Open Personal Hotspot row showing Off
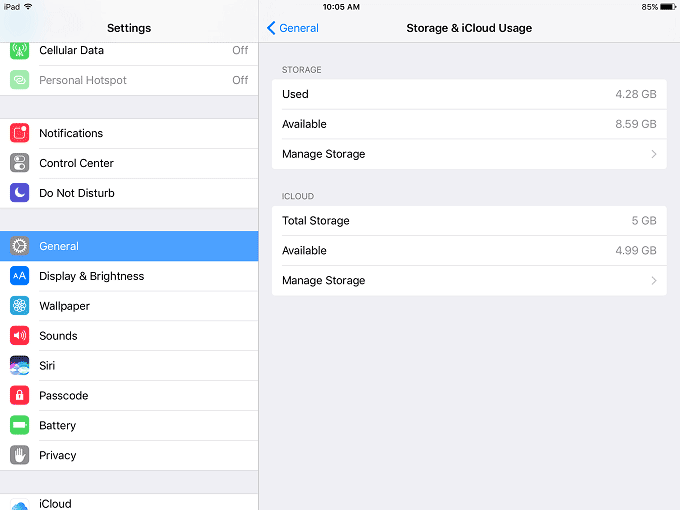The width and height of the screenshot is (680, 510). coord(129,80)
